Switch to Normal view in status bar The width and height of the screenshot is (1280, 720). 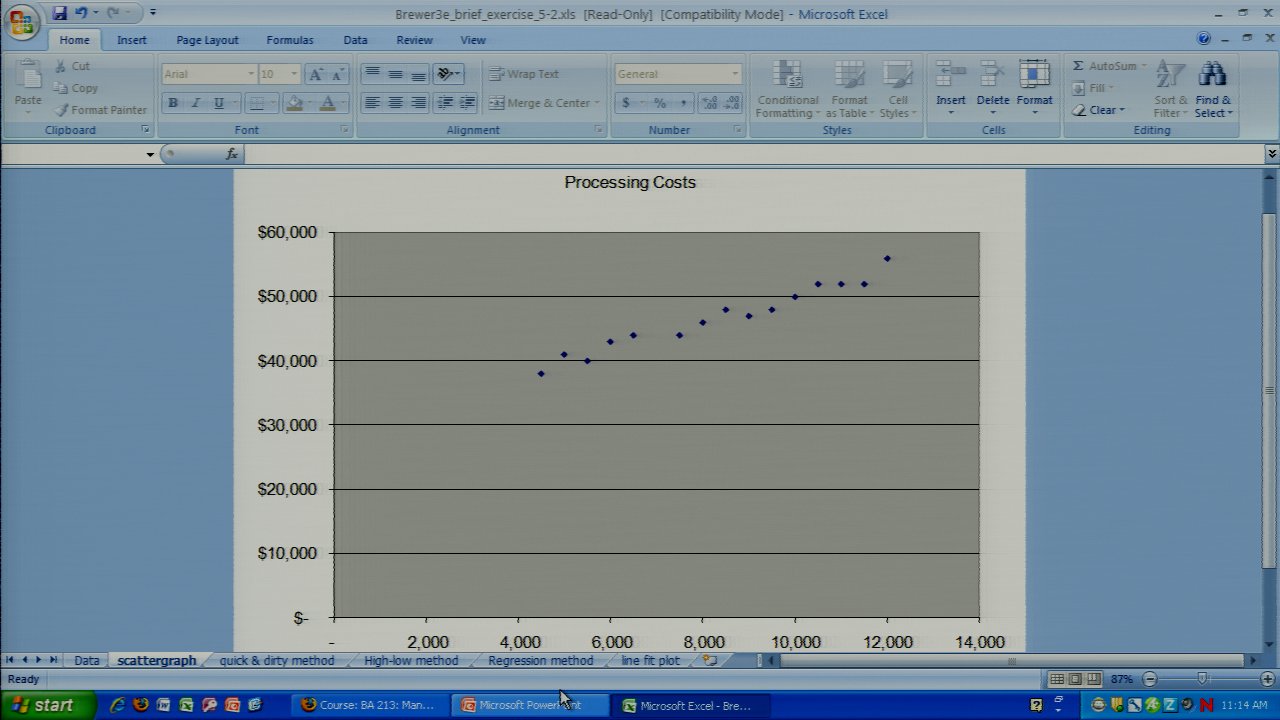(1056, 679)
